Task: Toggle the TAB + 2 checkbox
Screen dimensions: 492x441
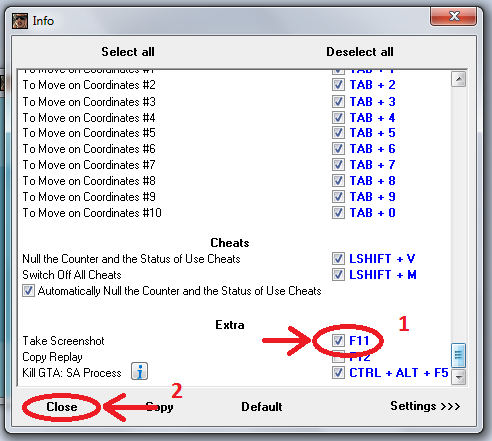Action: (x=338, y=85)
